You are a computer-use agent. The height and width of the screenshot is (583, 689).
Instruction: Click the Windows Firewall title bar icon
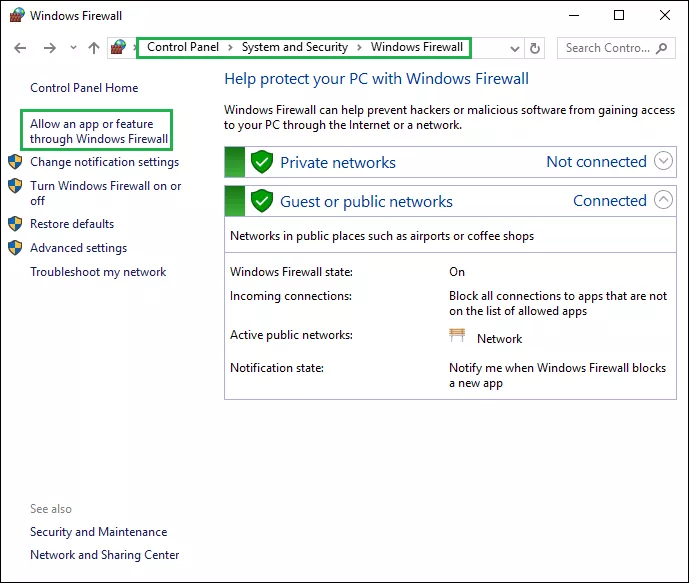(x=17, y=15)
